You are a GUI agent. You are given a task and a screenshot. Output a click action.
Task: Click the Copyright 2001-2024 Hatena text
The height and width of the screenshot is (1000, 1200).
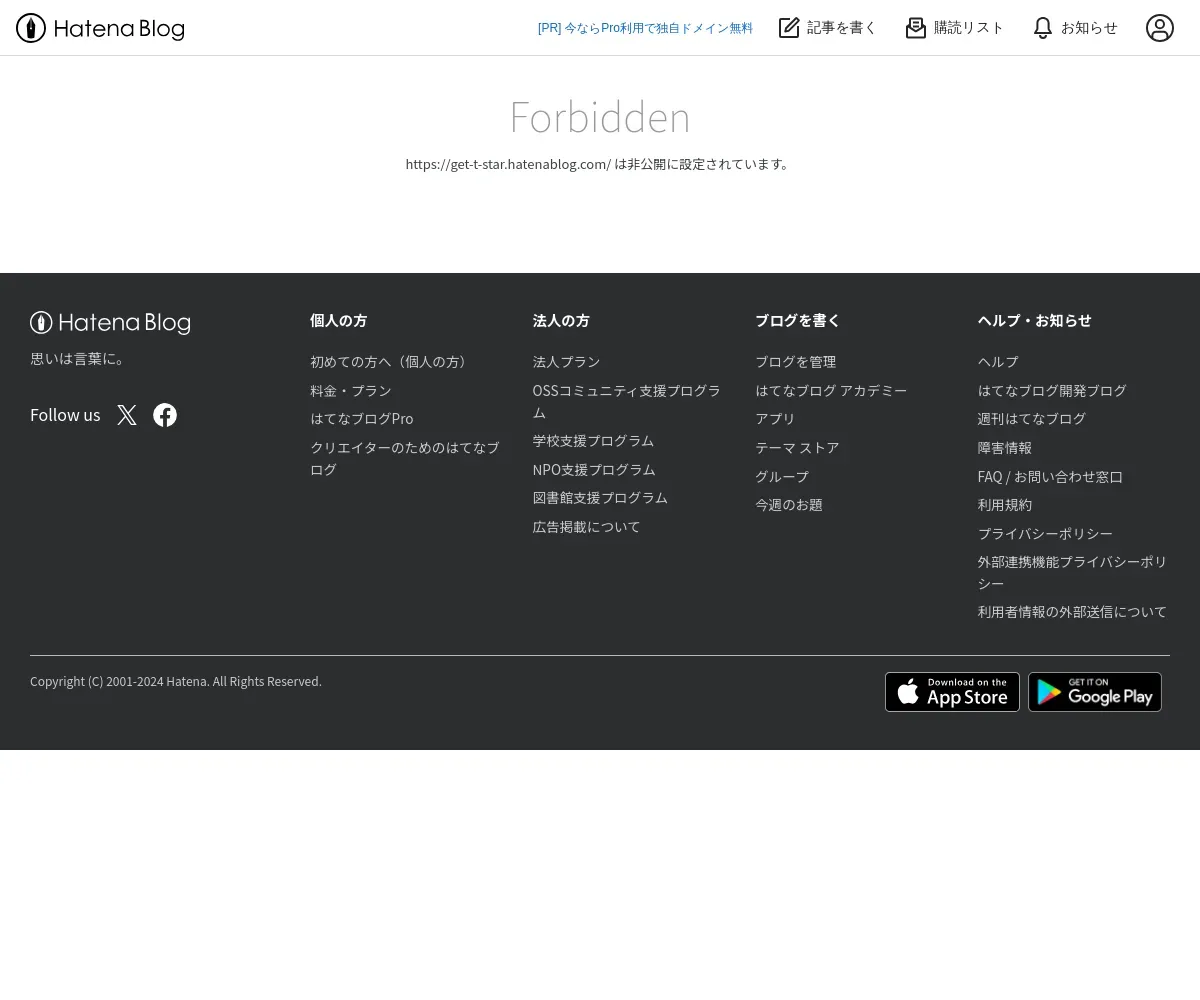(x=176, y=682)
